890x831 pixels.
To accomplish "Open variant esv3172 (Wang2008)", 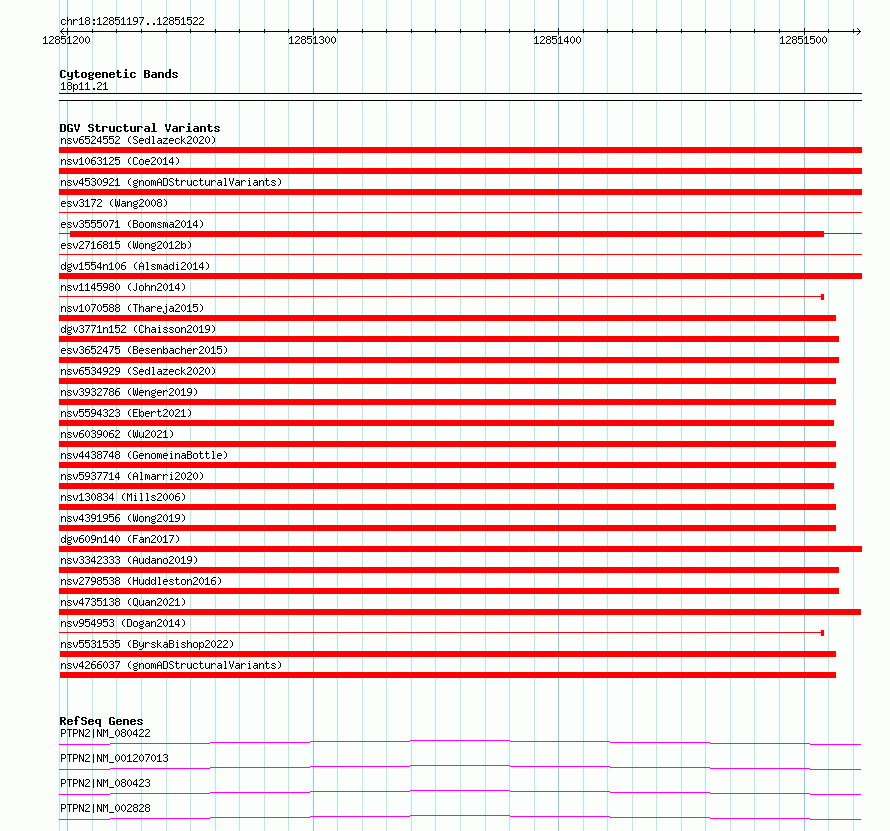I will (114, 203).
